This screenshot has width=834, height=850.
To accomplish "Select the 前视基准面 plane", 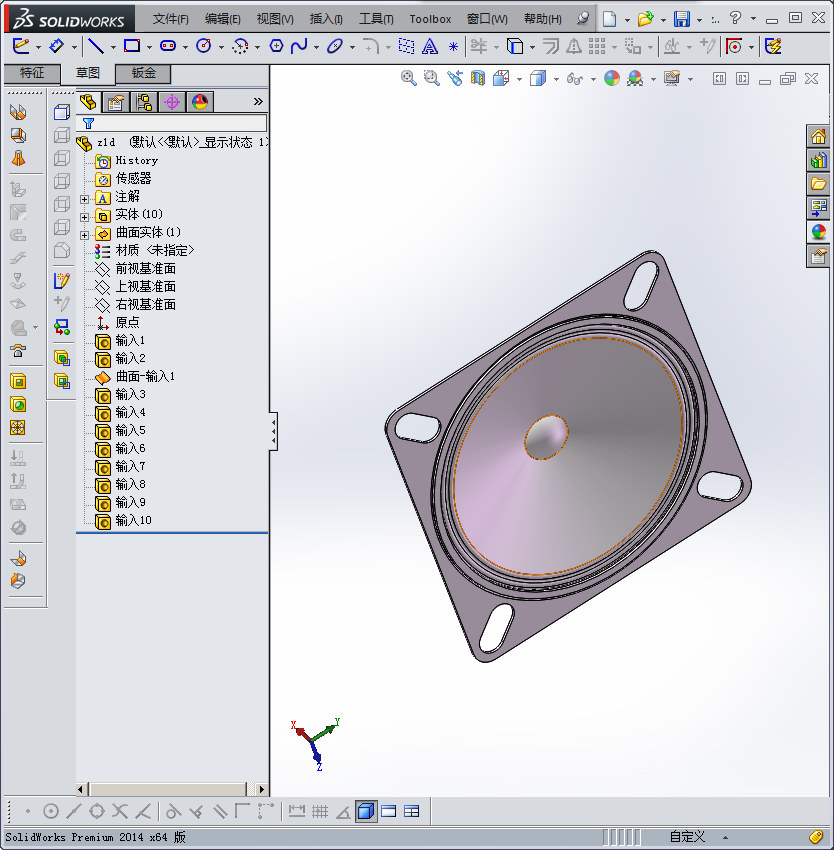I will tap(145, 268).
